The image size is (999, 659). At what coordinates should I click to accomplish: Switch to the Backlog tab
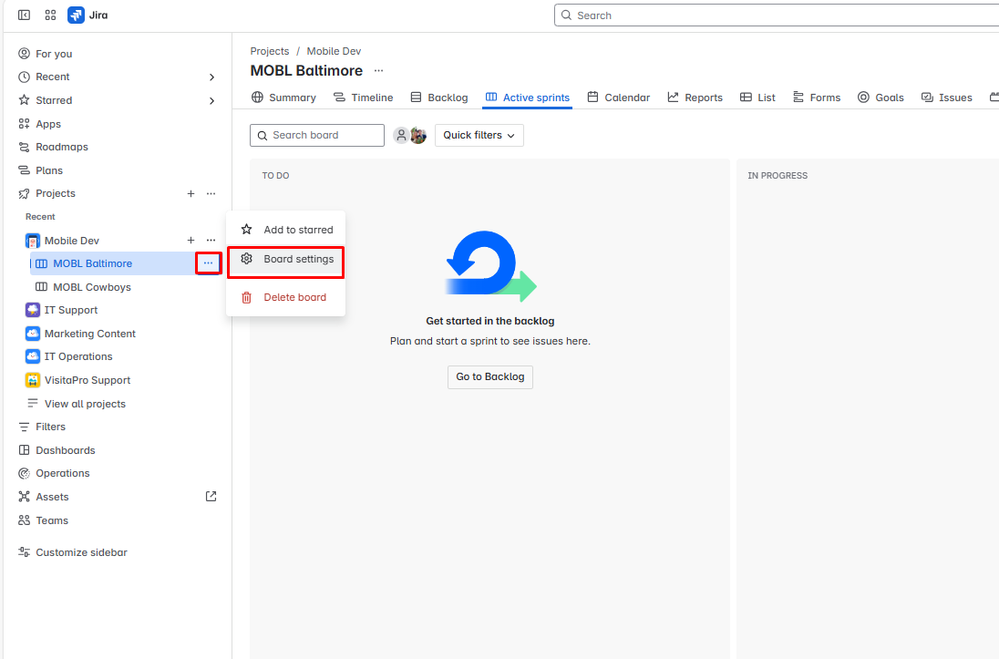coord(439,98)
